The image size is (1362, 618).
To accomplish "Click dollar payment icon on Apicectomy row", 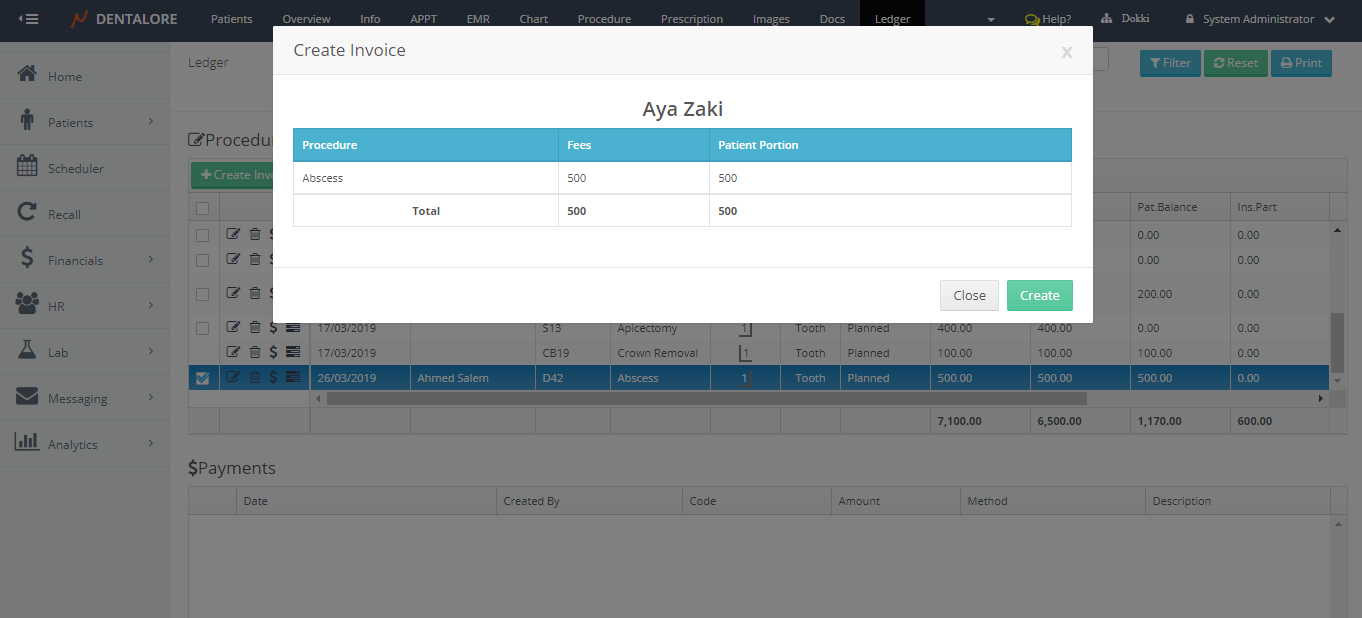I will click(x=273, y=327).
